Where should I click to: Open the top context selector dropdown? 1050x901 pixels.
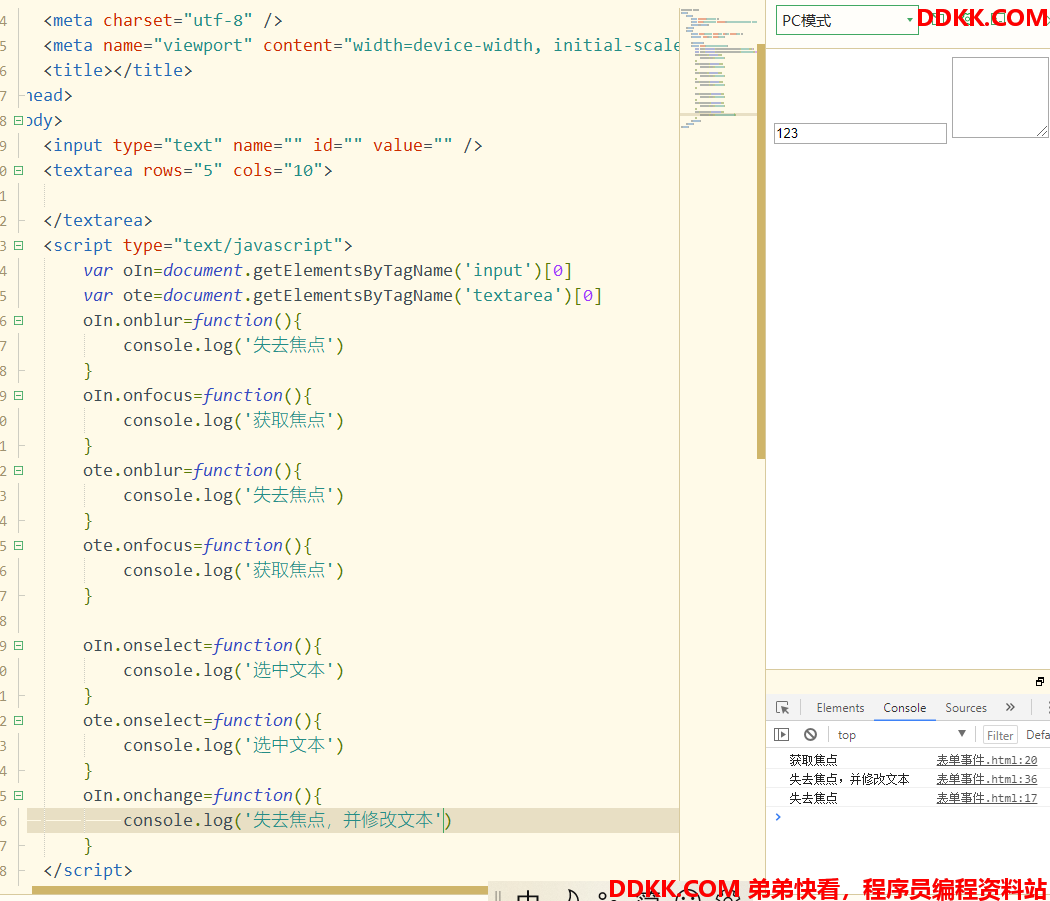click(901, 735)
